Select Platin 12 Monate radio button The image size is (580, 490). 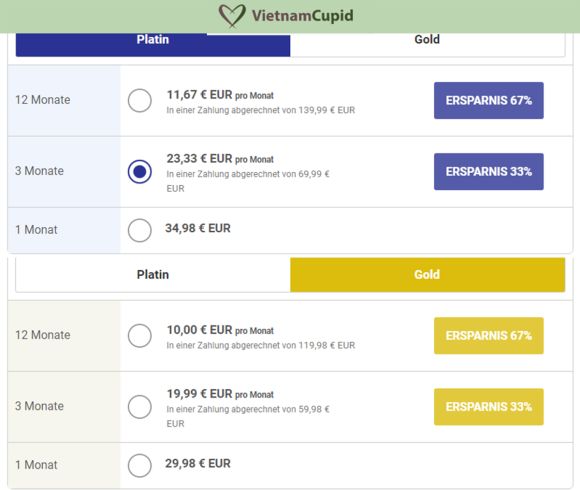click(139, 100)
